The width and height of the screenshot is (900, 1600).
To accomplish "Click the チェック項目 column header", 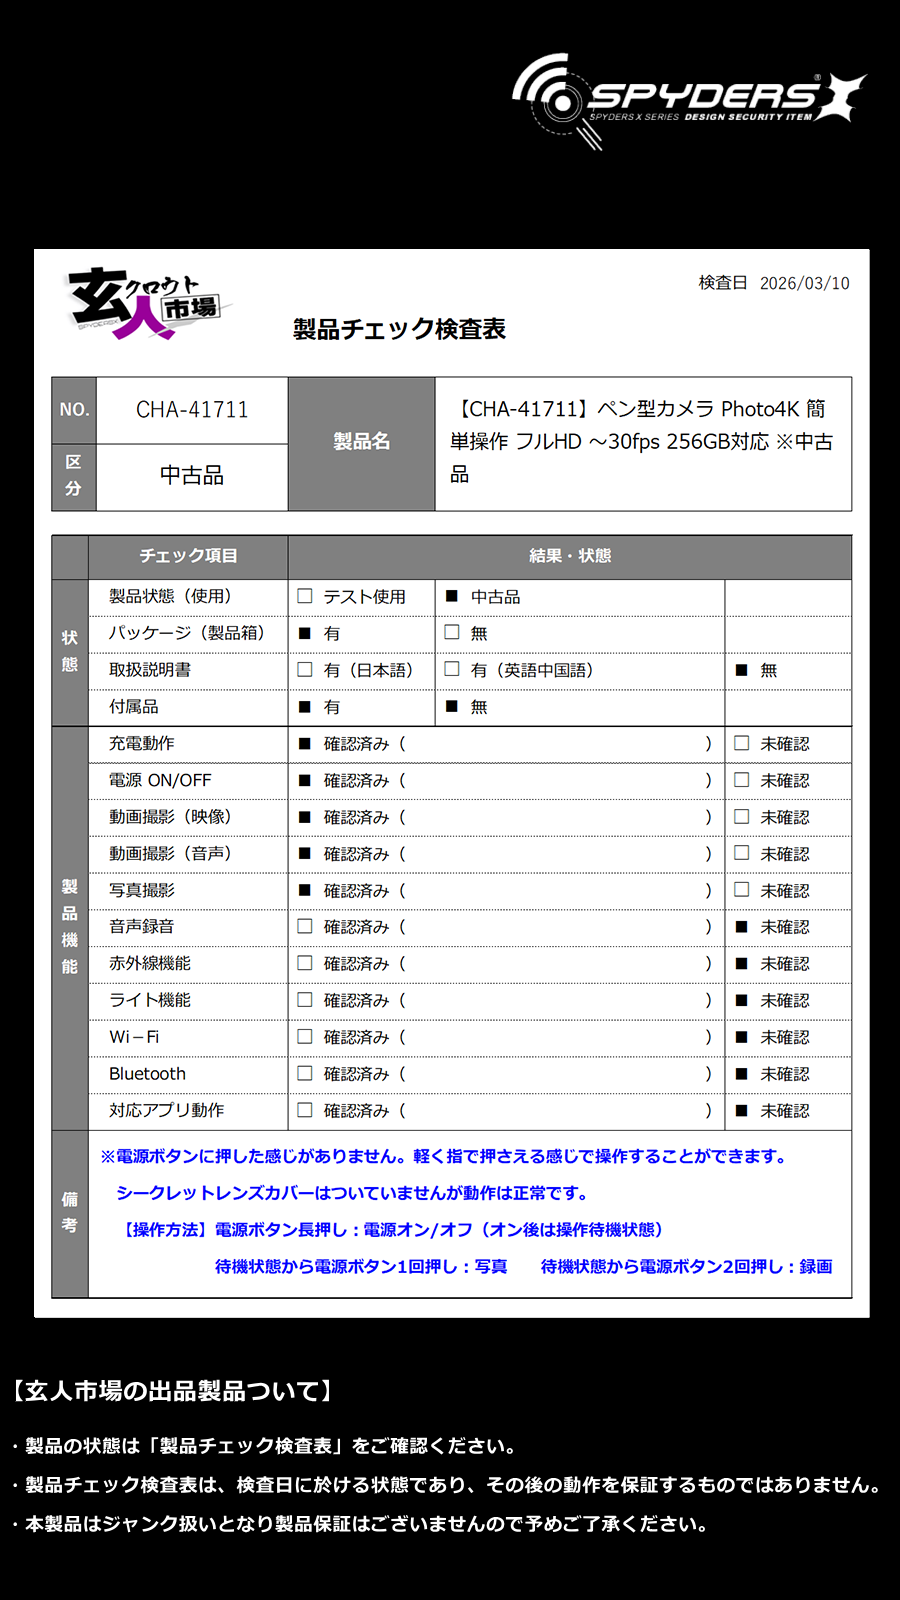I will click(x=188, y=556).
